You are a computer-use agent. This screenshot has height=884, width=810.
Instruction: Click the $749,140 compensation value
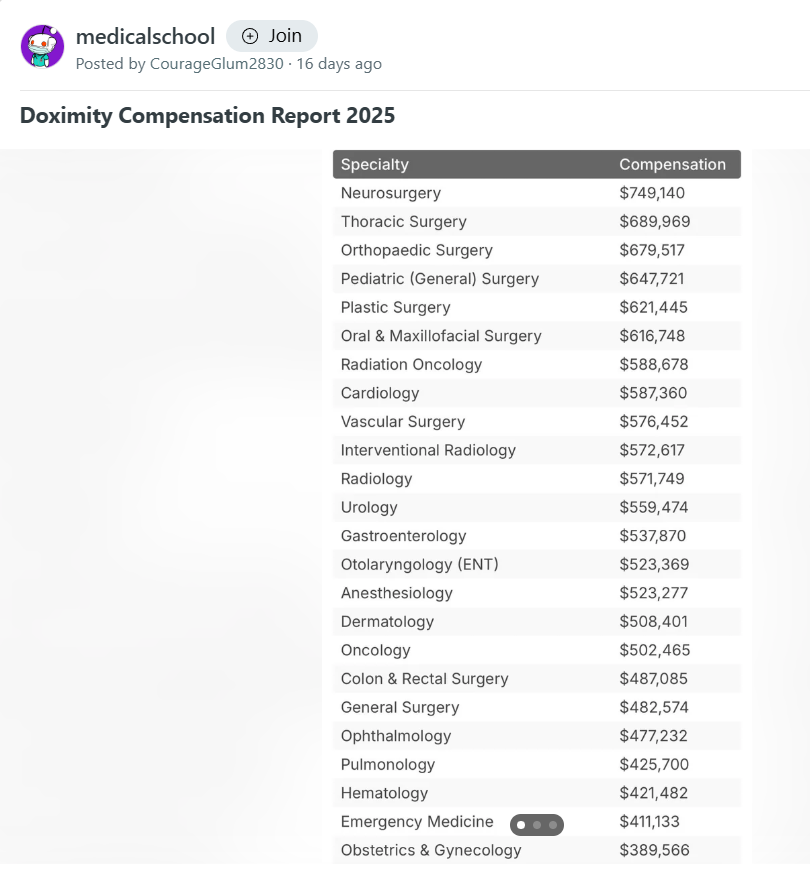pos(652,193)
